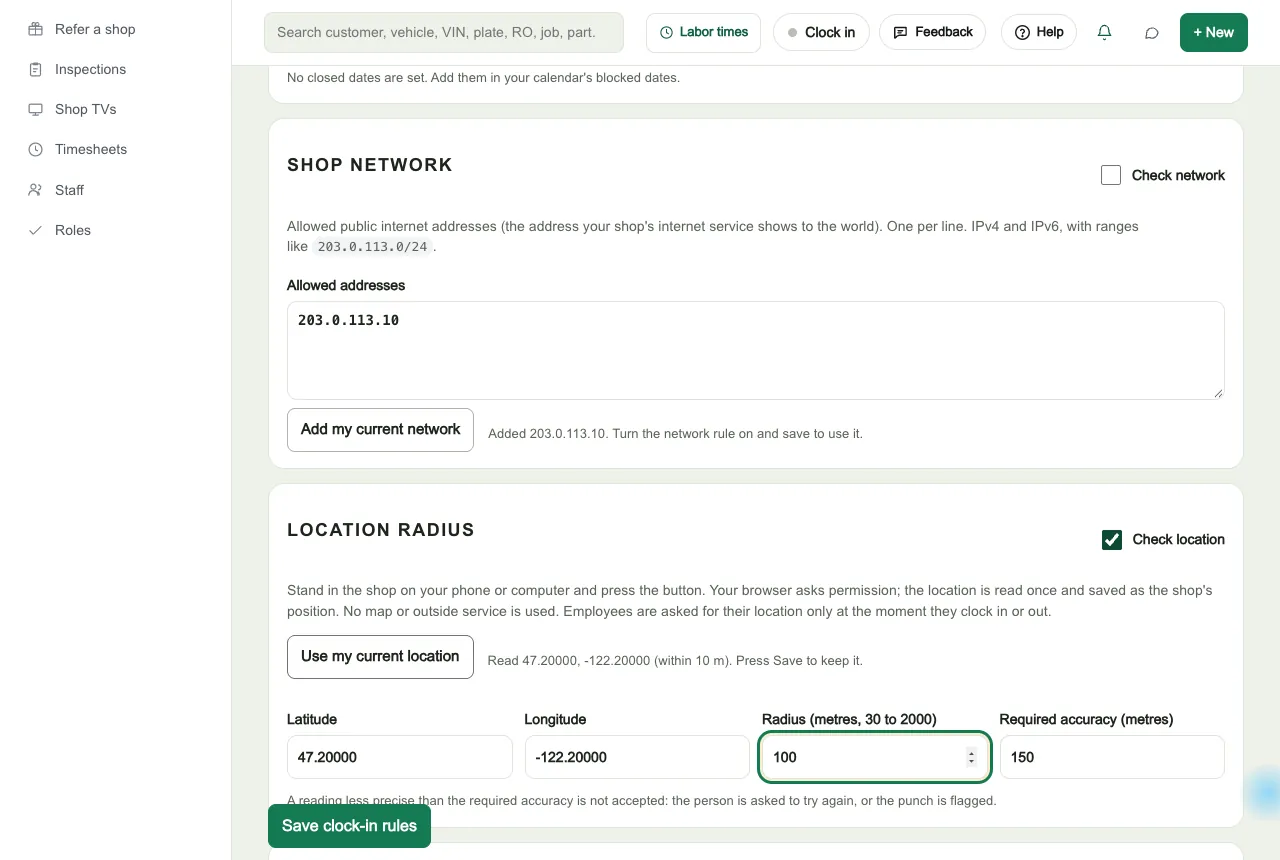Click the SHOP NETWORK heading
The width and height of the screenshot is (1280, 860).
click(x=370, y=165)
